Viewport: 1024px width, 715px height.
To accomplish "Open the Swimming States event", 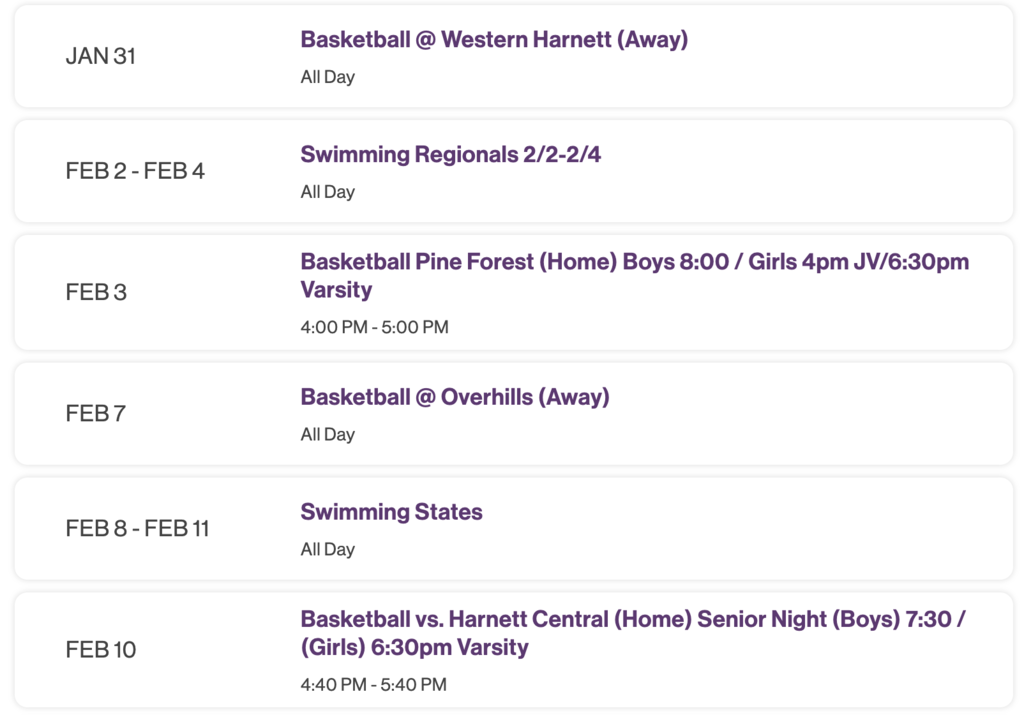I will pyautogui.click(x=391, y=511).
